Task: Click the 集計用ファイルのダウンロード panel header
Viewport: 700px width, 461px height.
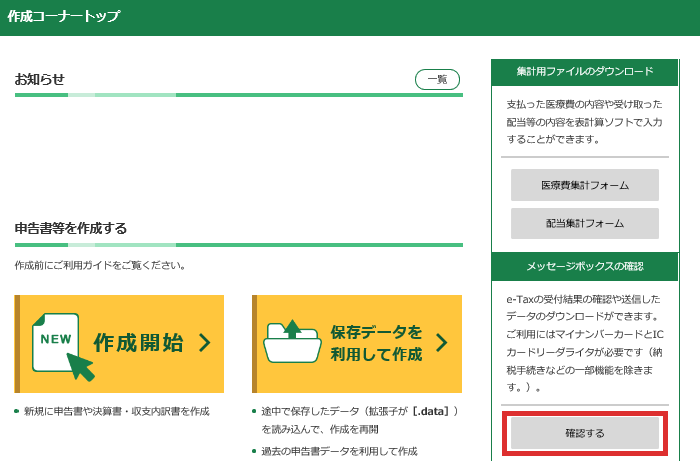Action: pos(584,72)
